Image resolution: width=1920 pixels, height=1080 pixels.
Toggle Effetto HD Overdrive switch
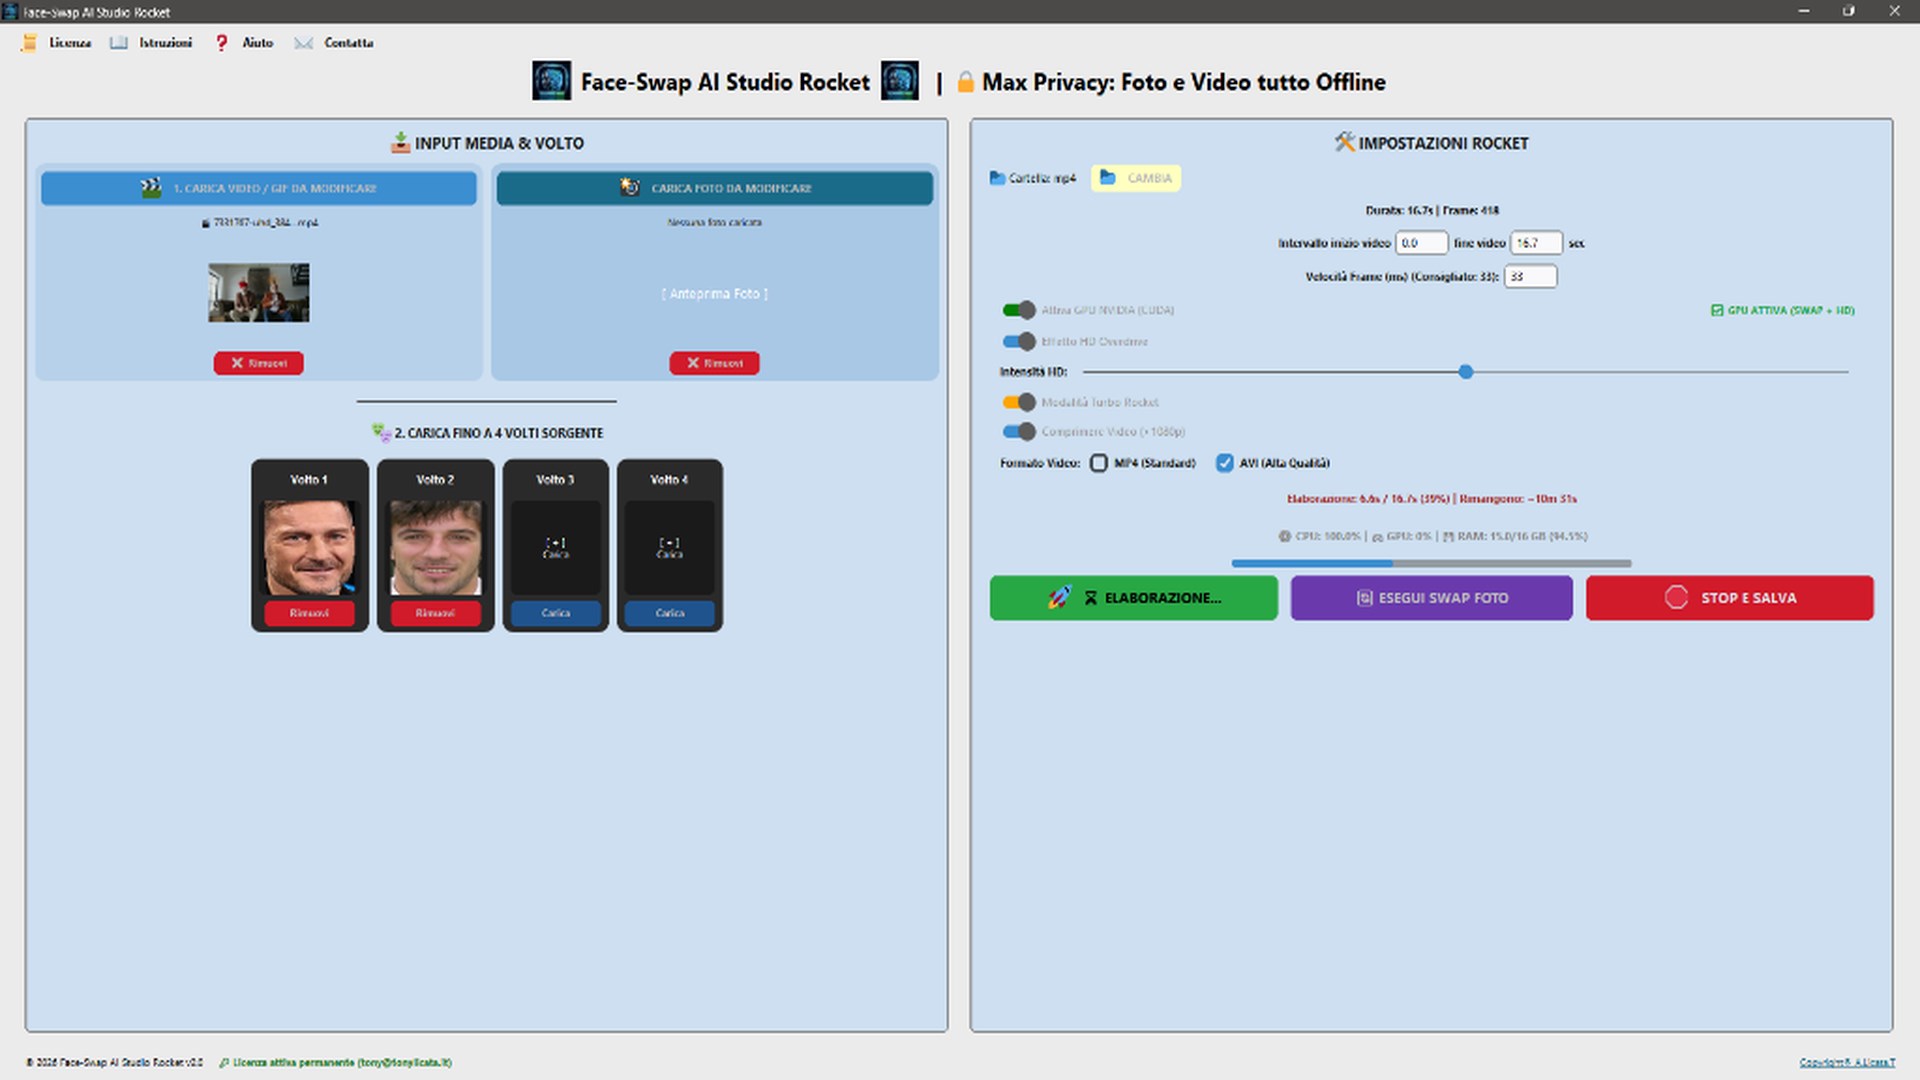pos(1019,341)
